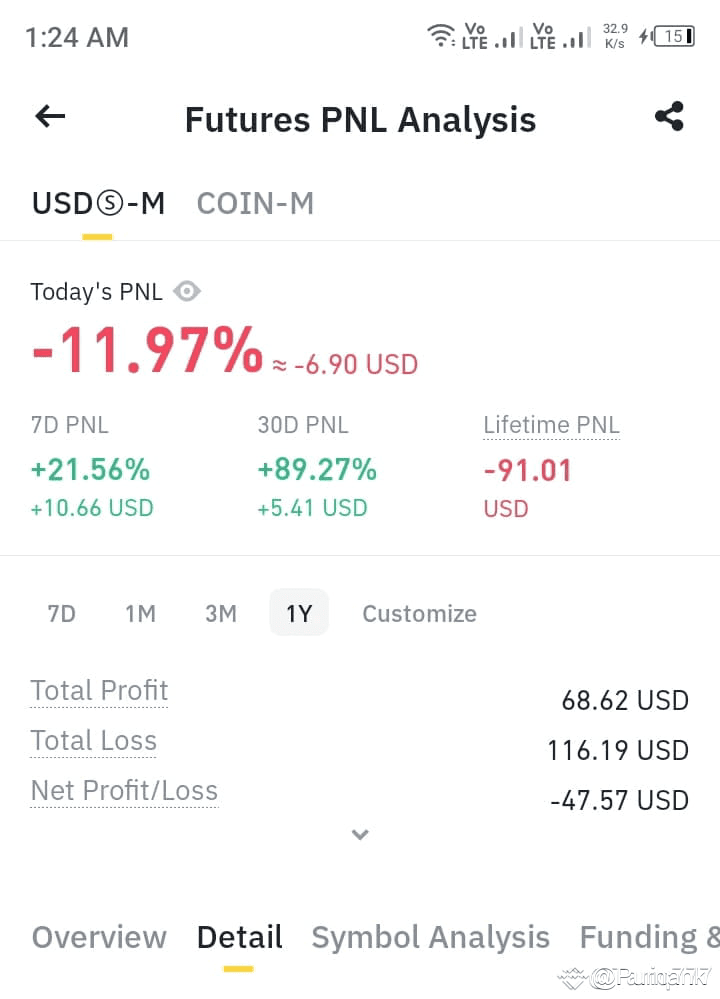Tap the Wi-Fi status icon
The height and width of the screenshot is (999, 720).
point(440,36)
